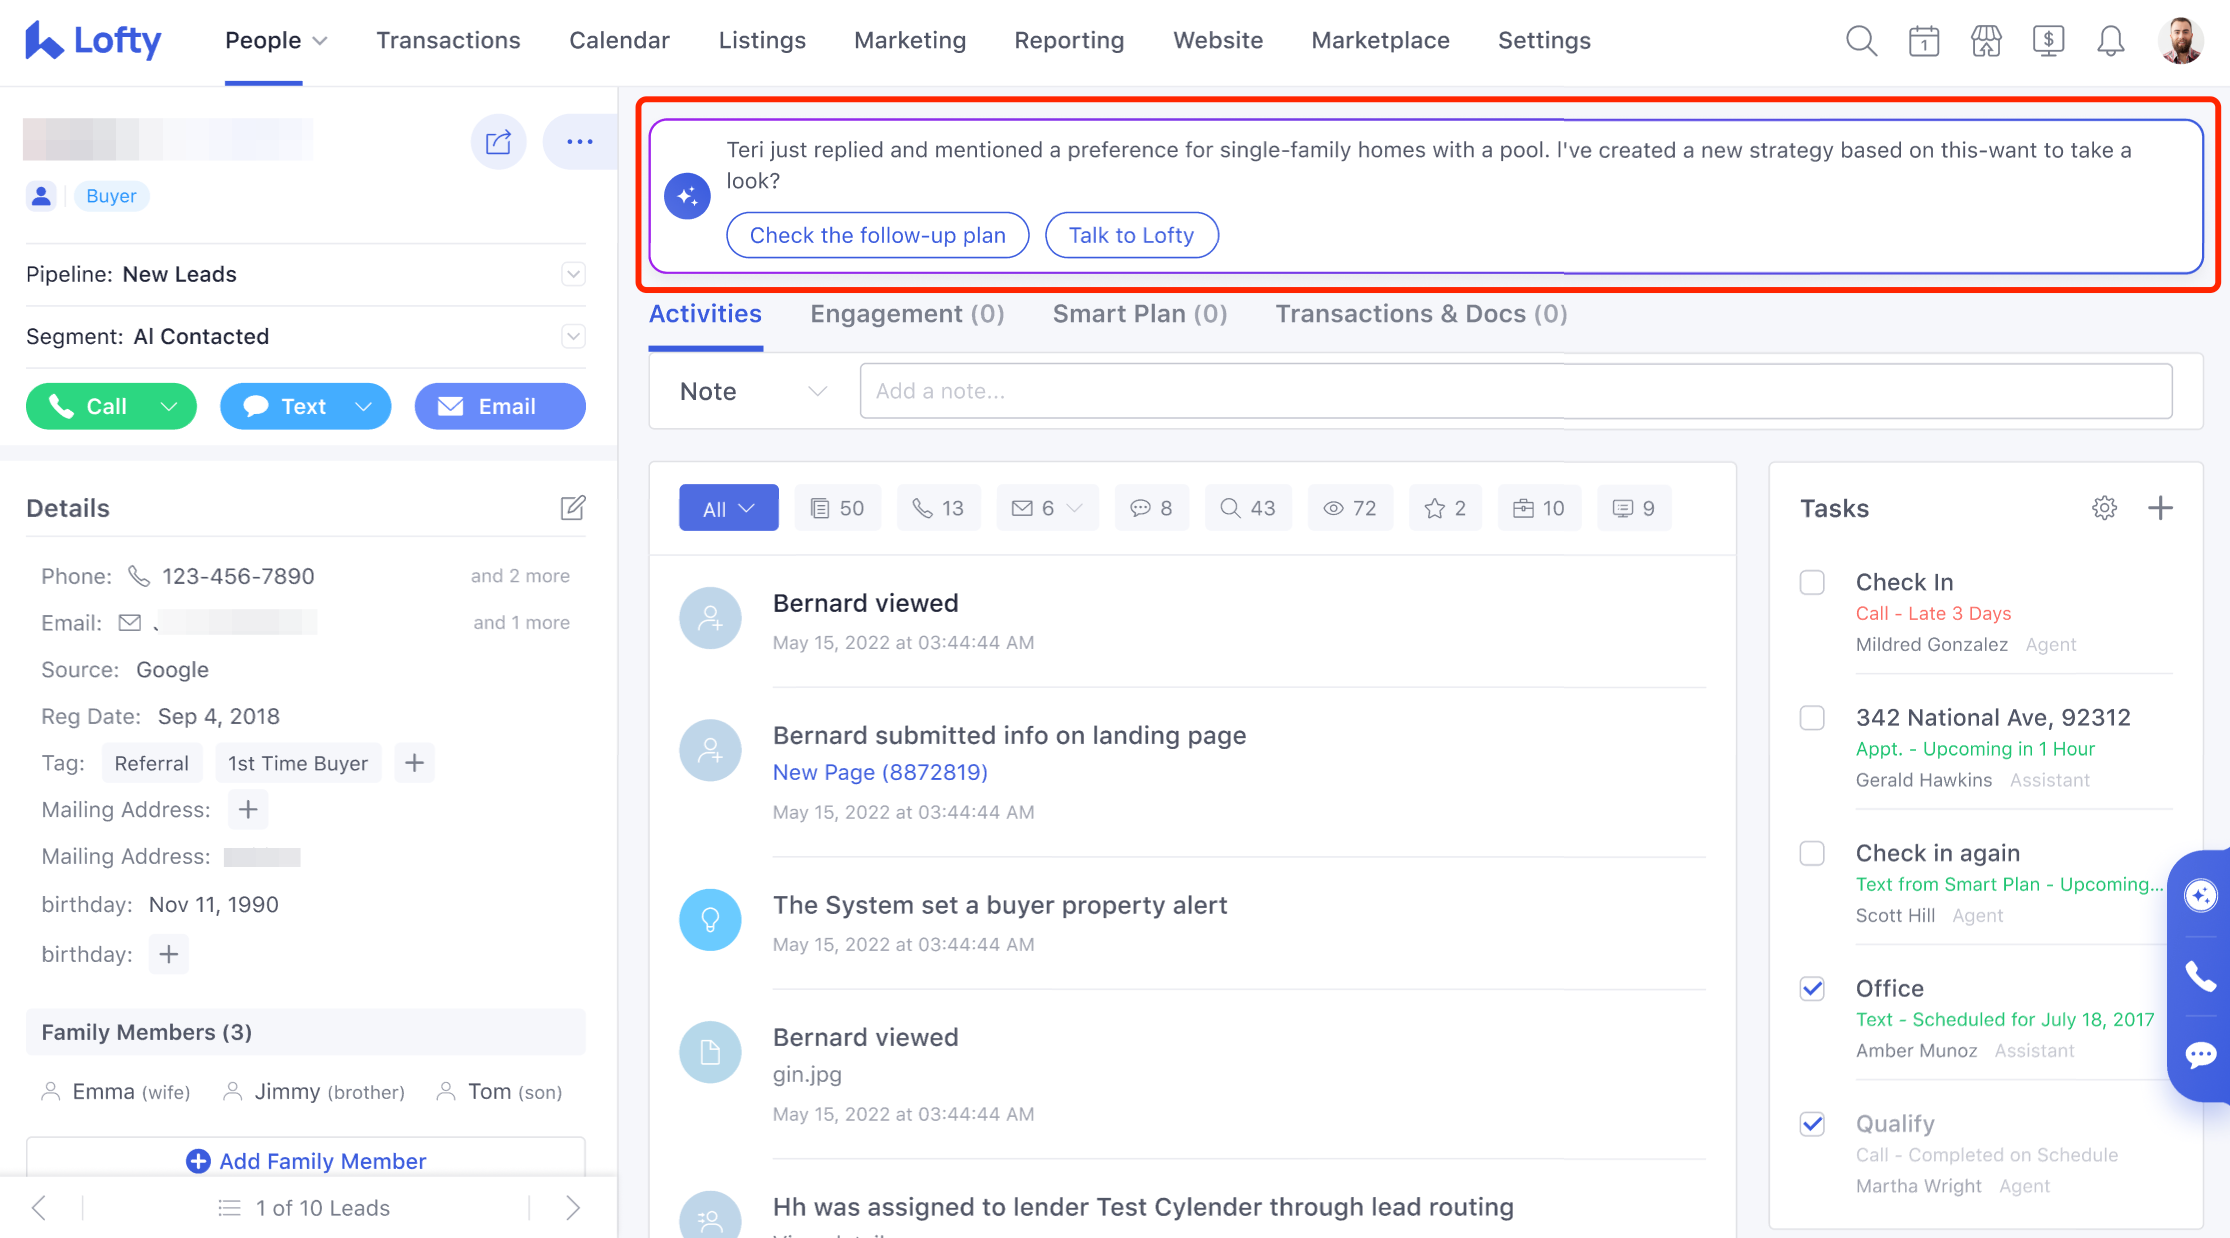2230x1238 pixels.
Task: Click Check the follow-up plan button
Action: pyautogui.click(x=877, y=235)
